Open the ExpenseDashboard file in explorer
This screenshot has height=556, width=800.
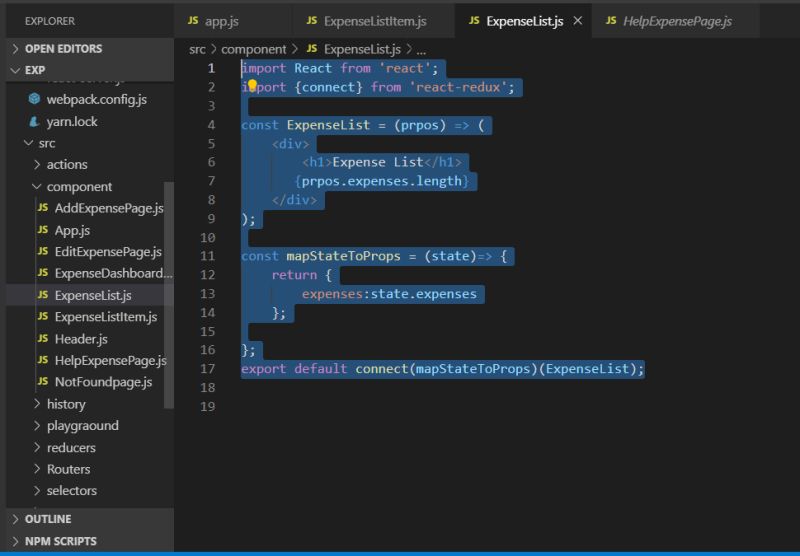[113, 273]
